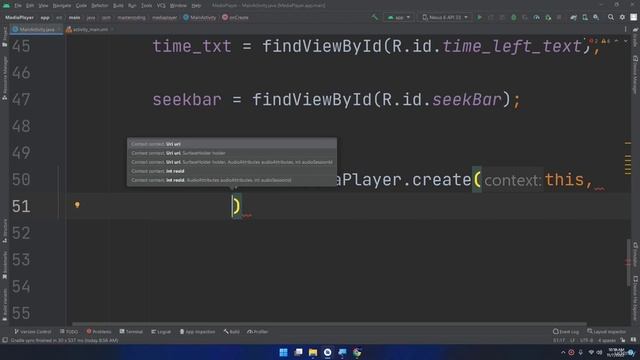Open Version Control tool window
Image resolution: width=640 pixels, height=360 pixels.
pos(33,332)
